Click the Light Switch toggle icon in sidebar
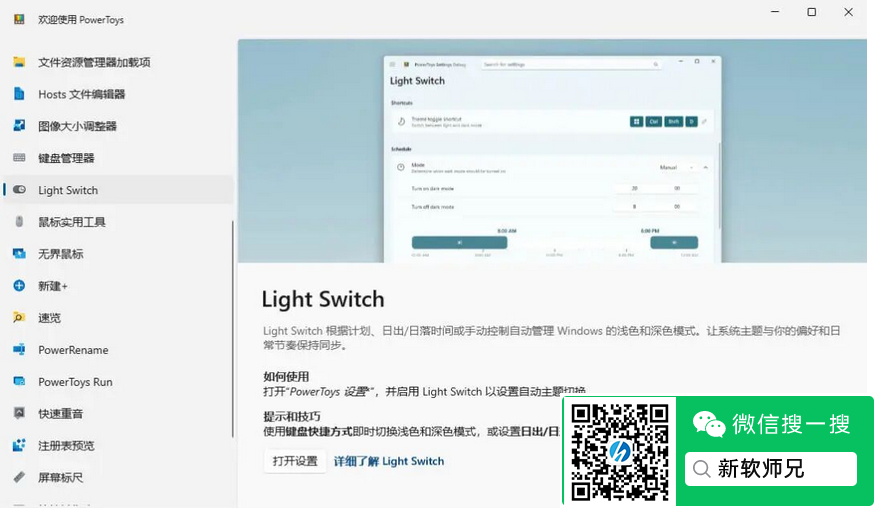The image size is (876, 508). click(19, 190)
